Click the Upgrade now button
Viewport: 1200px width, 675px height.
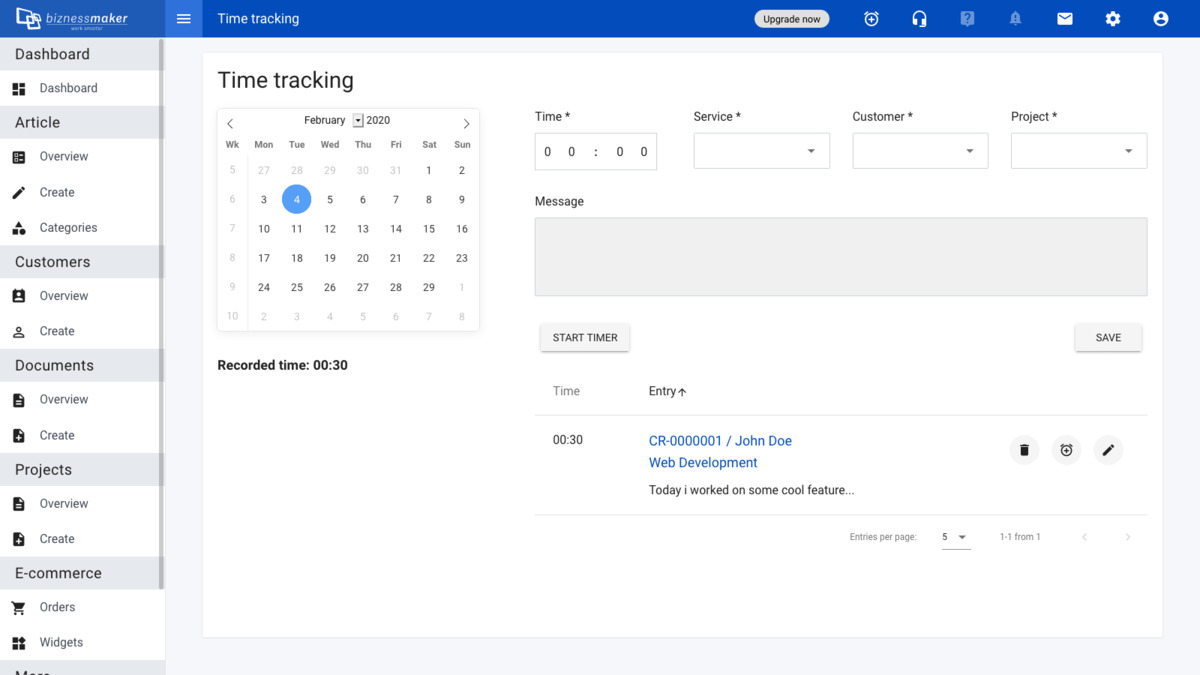[x=791, y=19]
